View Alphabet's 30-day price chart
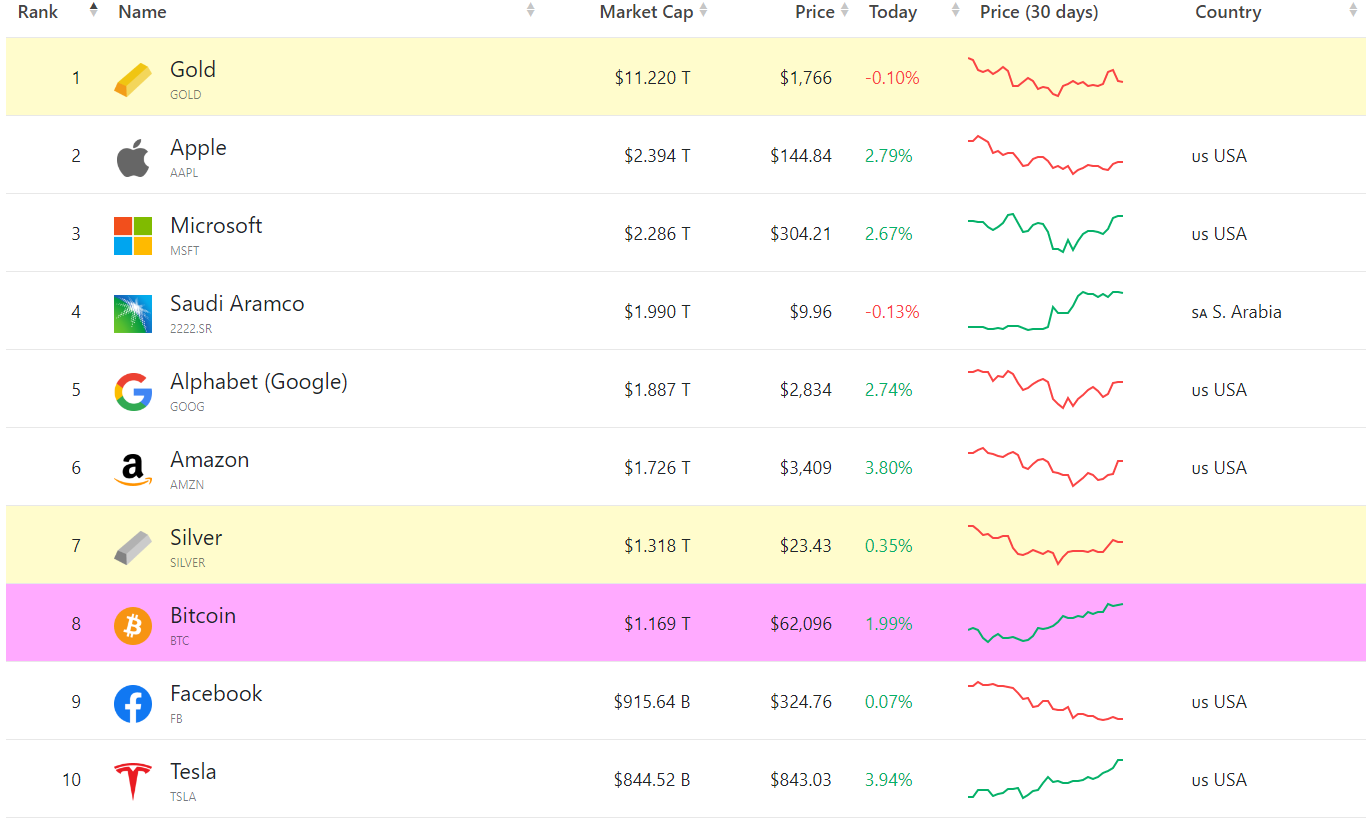Viewport: 1367px width, 821px height. 1045,389
